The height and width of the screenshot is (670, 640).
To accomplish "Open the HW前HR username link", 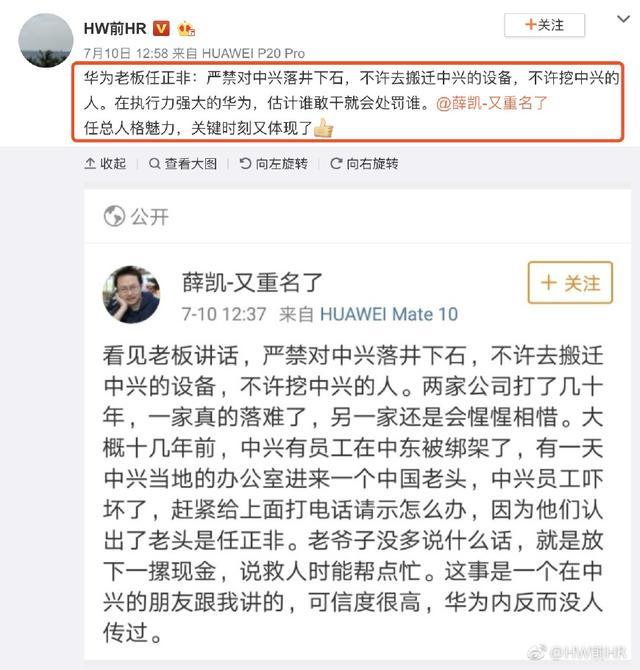I will [x=115, y=29].
